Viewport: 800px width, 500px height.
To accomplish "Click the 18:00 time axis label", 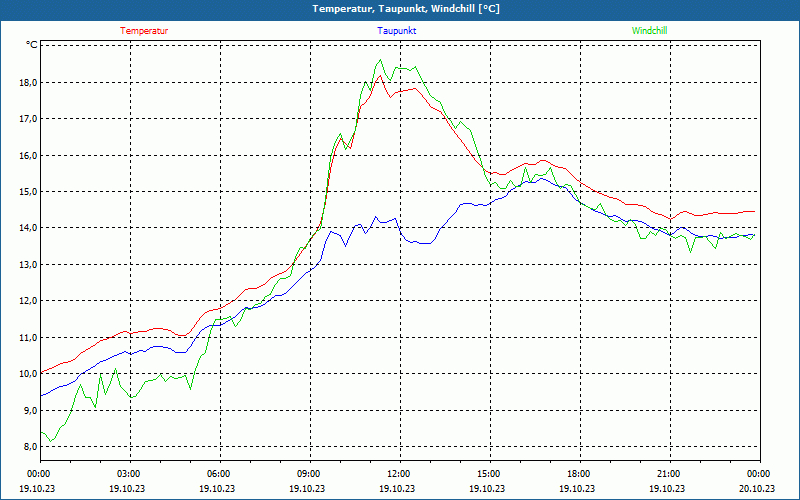I will coord(578,474).
